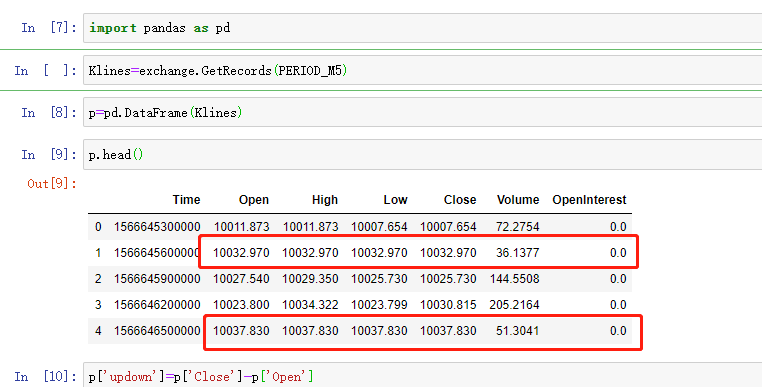
Task: Click Volume value 51.3041
Action: pyautogui.click(x=518, y=331)
